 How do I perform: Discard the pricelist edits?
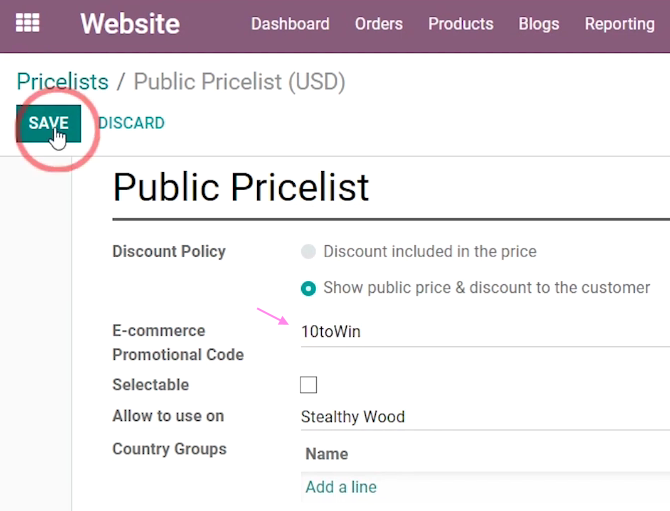(x=132, y=123)
